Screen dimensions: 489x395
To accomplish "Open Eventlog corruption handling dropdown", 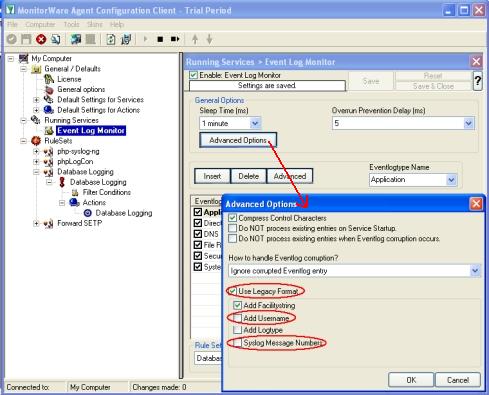I will click(x=475, y=271).
